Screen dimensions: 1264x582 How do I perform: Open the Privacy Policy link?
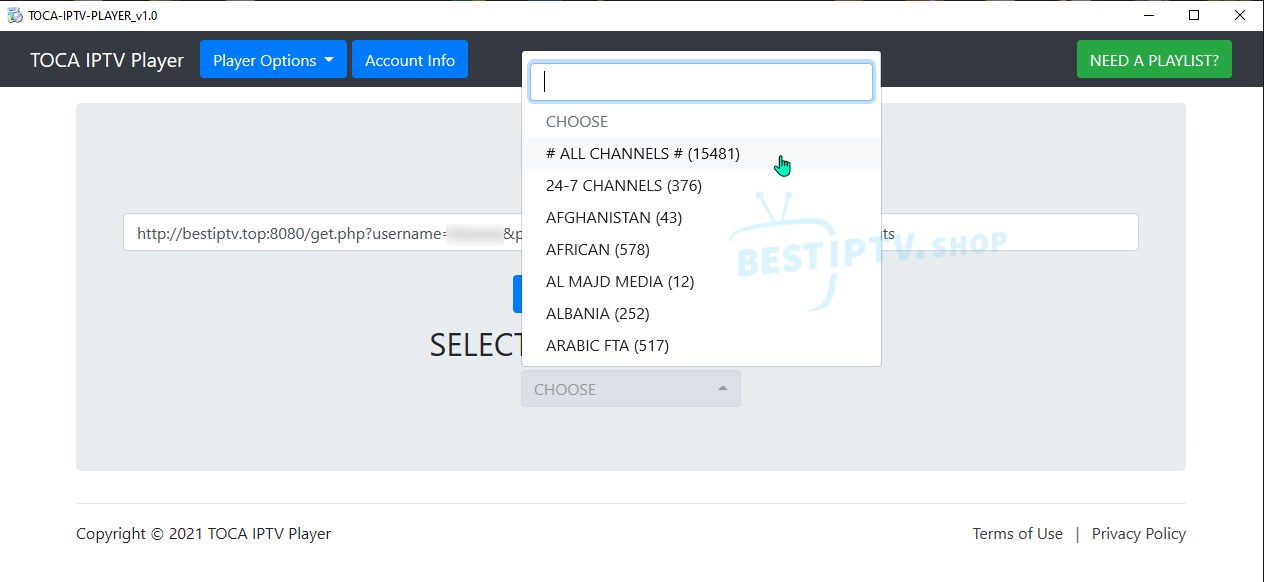pyautogui.click(x=1139, y=534)
